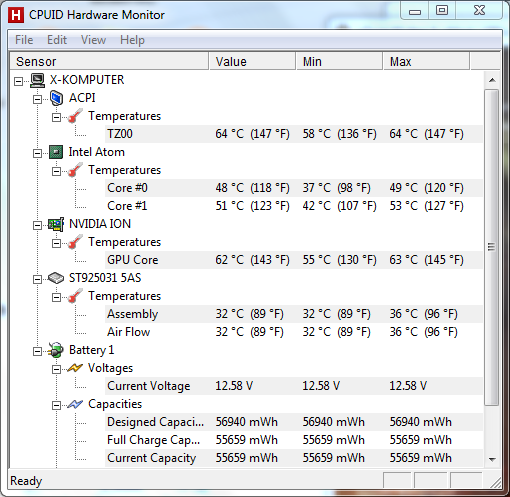Close the CPUID Hardware Monitor window
Image resolution: width=510 pixels, height=497 pixels.
(479, 11)
